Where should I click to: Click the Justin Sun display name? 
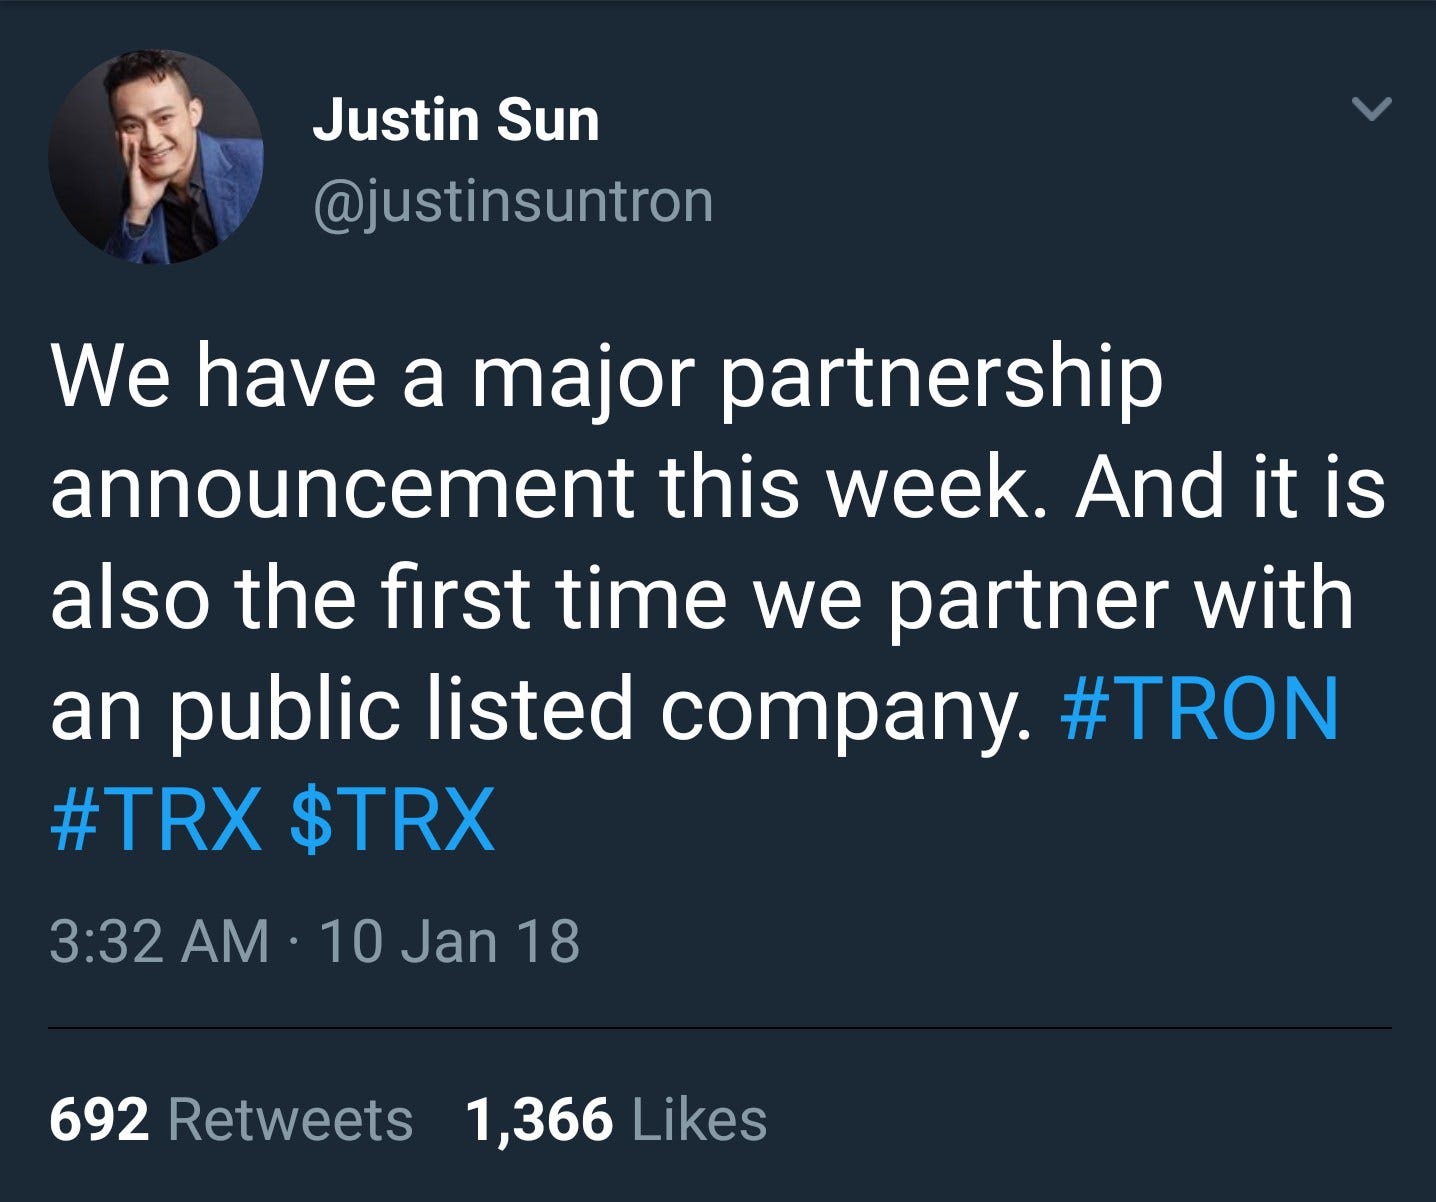pos(456,121)
